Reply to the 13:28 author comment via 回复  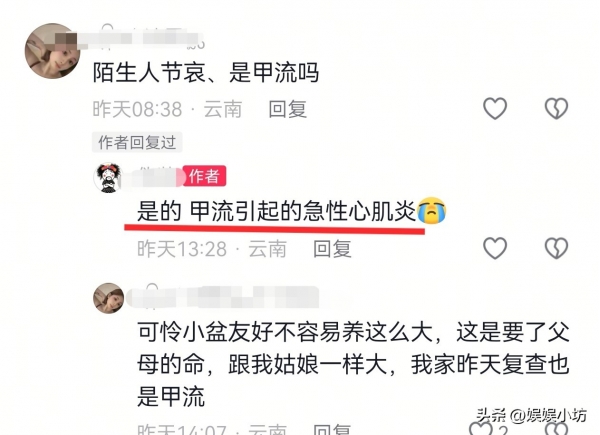pos(332,249)
